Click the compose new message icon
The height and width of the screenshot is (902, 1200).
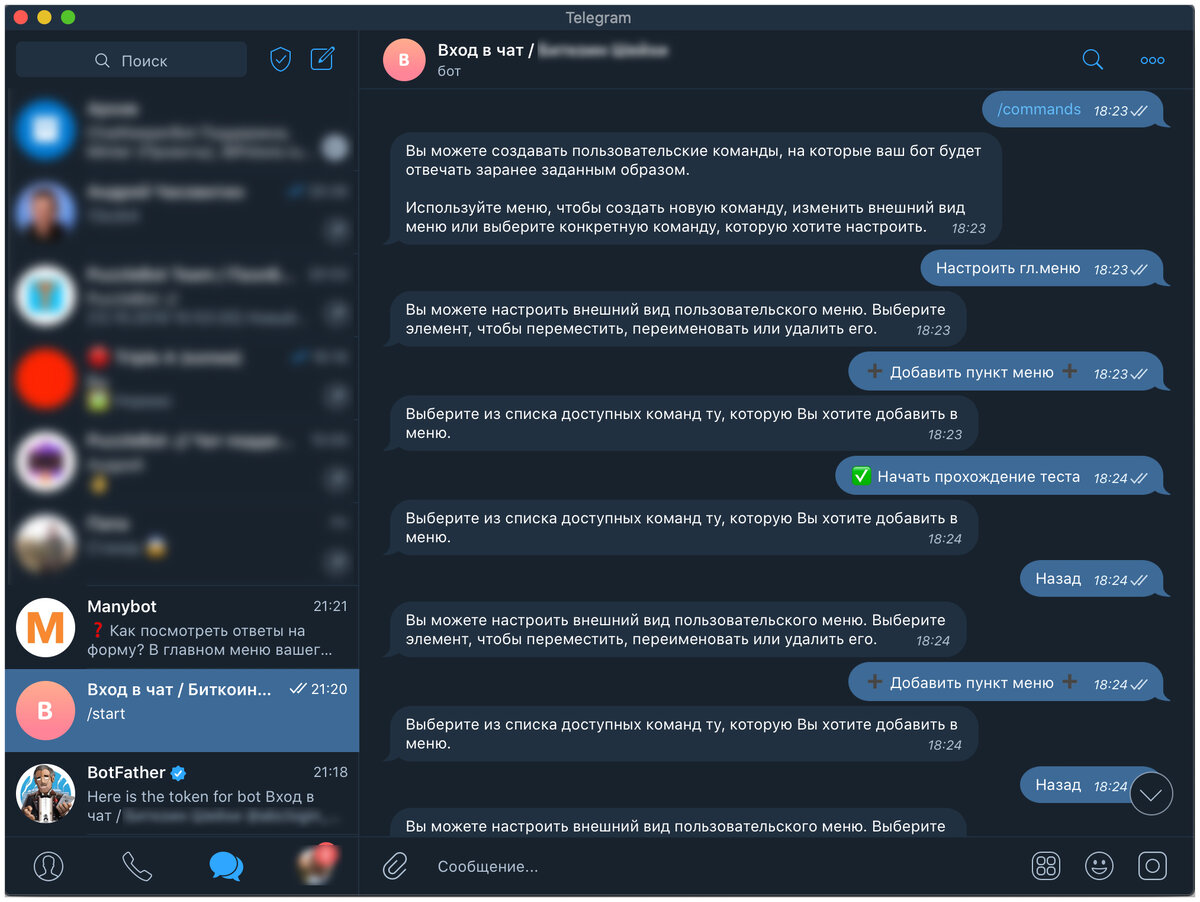[322, 59]
